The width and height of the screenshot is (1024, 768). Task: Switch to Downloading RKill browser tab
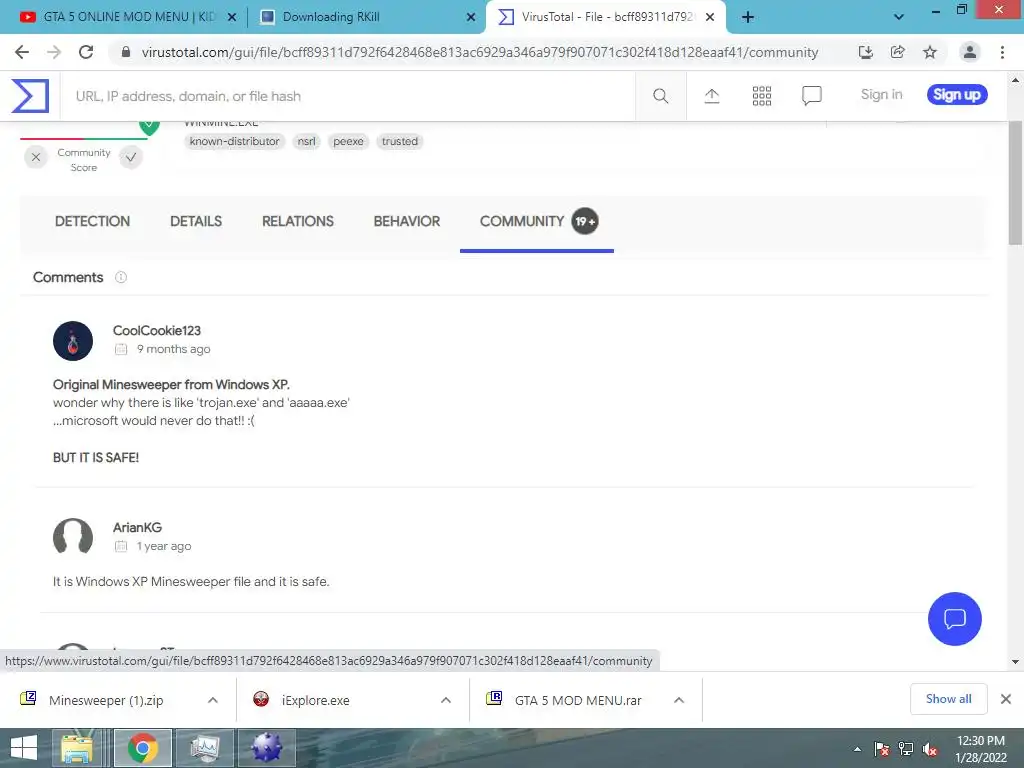click(x=368, y=17)
